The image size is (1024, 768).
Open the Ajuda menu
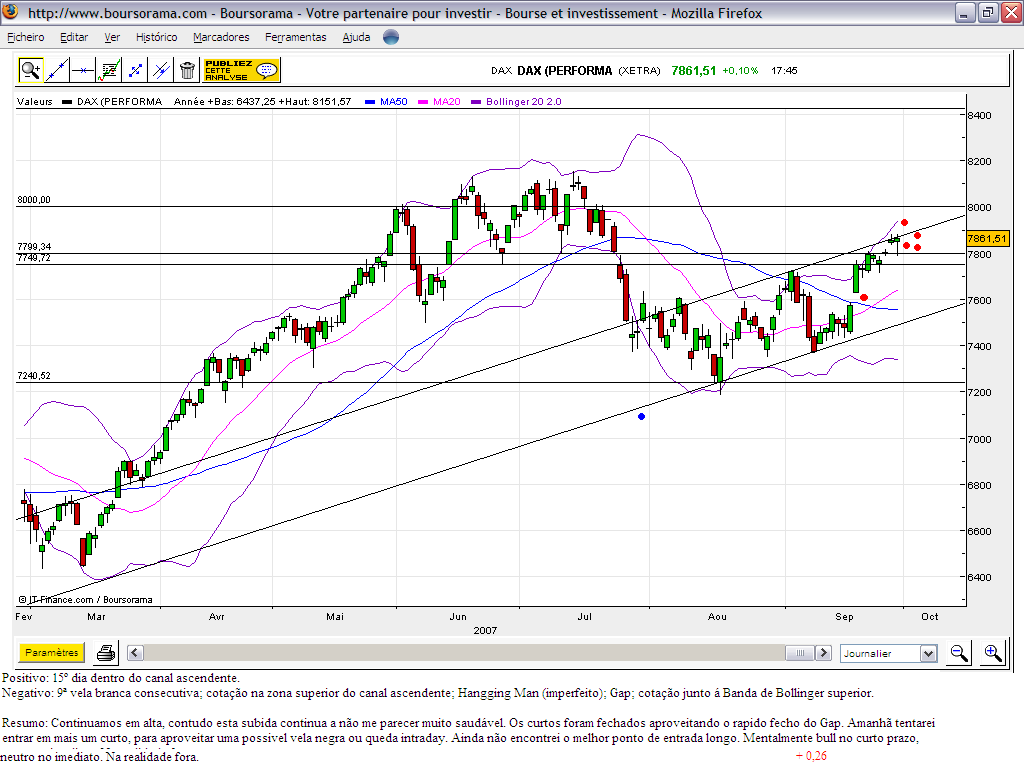(357, 37)
